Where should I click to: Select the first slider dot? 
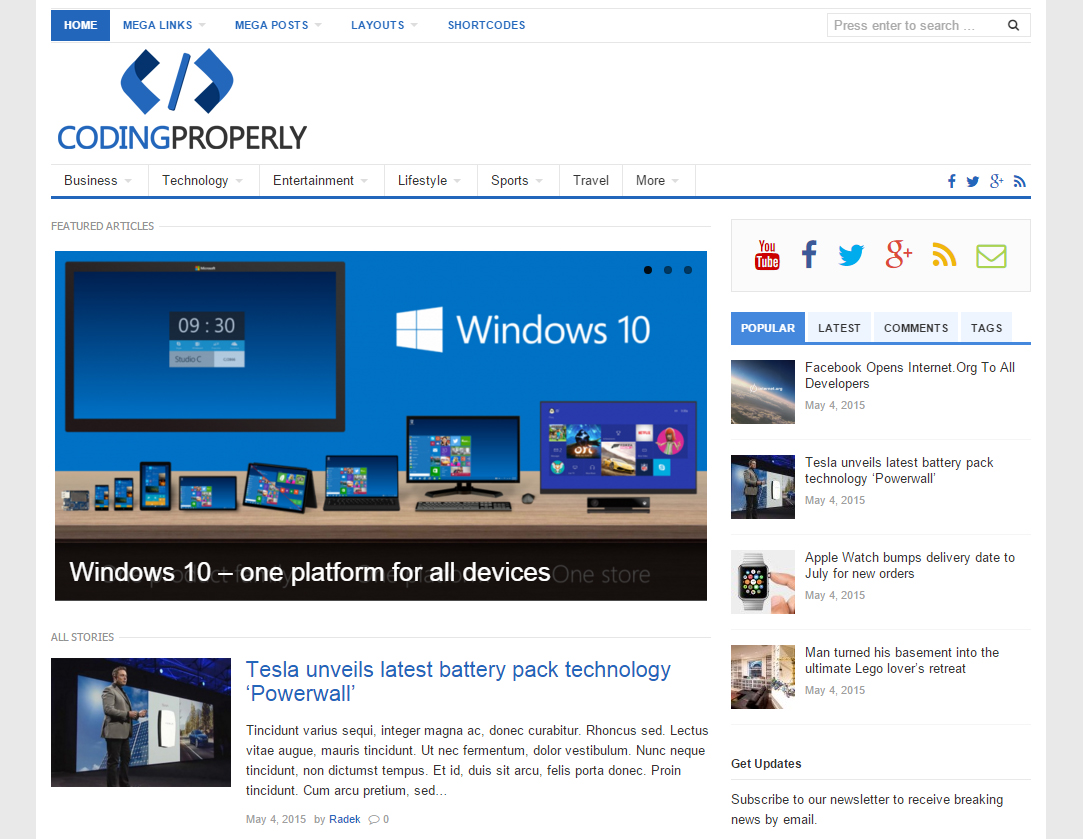pyautogui.click(x=648, y=270)
